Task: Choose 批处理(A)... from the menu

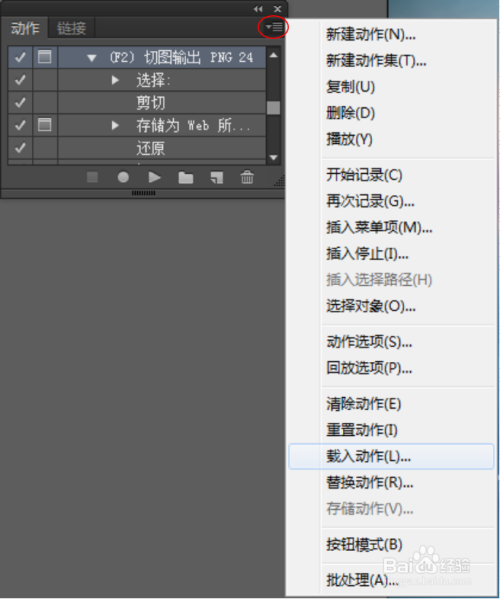Action: tap(392, 581)
